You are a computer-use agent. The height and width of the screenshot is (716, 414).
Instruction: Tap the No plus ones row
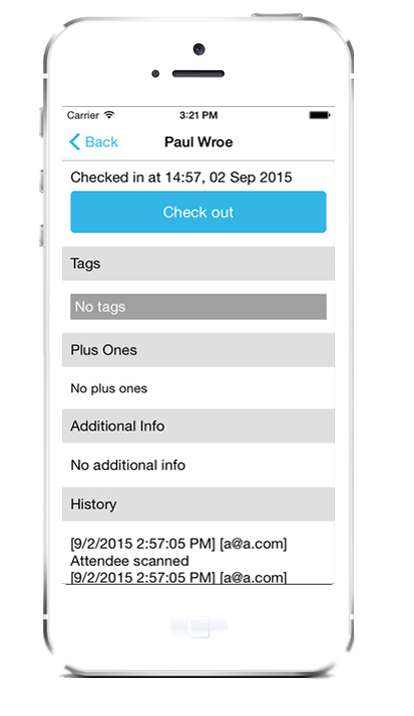pos(198,388)
